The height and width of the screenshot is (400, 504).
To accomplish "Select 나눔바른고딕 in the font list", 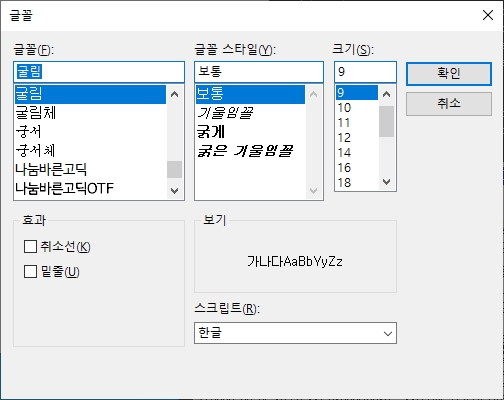I will (x=90, y=169).
